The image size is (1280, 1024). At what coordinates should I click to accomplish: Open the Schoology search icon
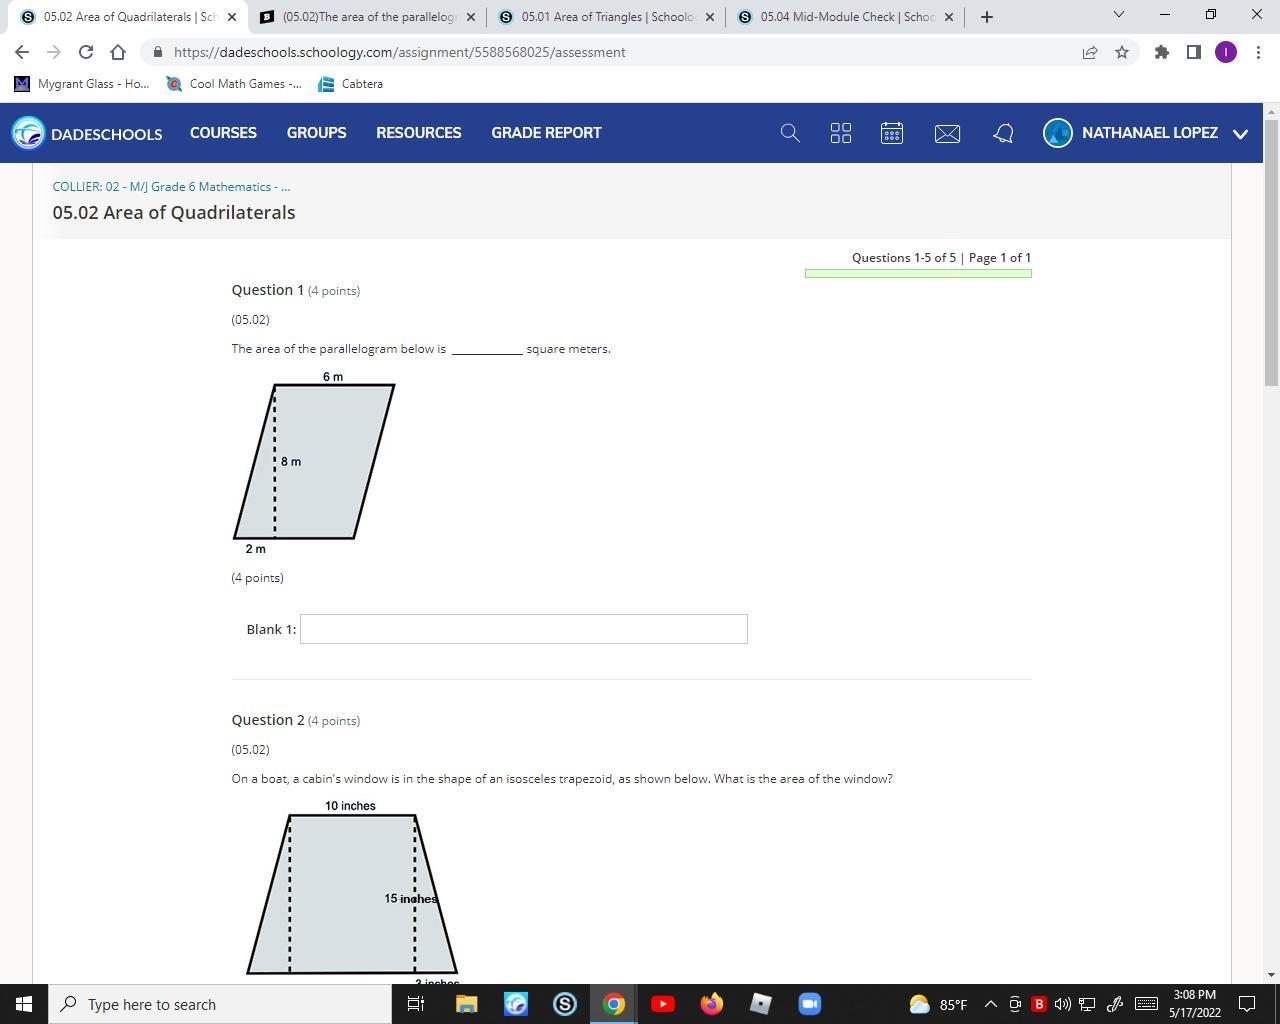coord(790,133)
